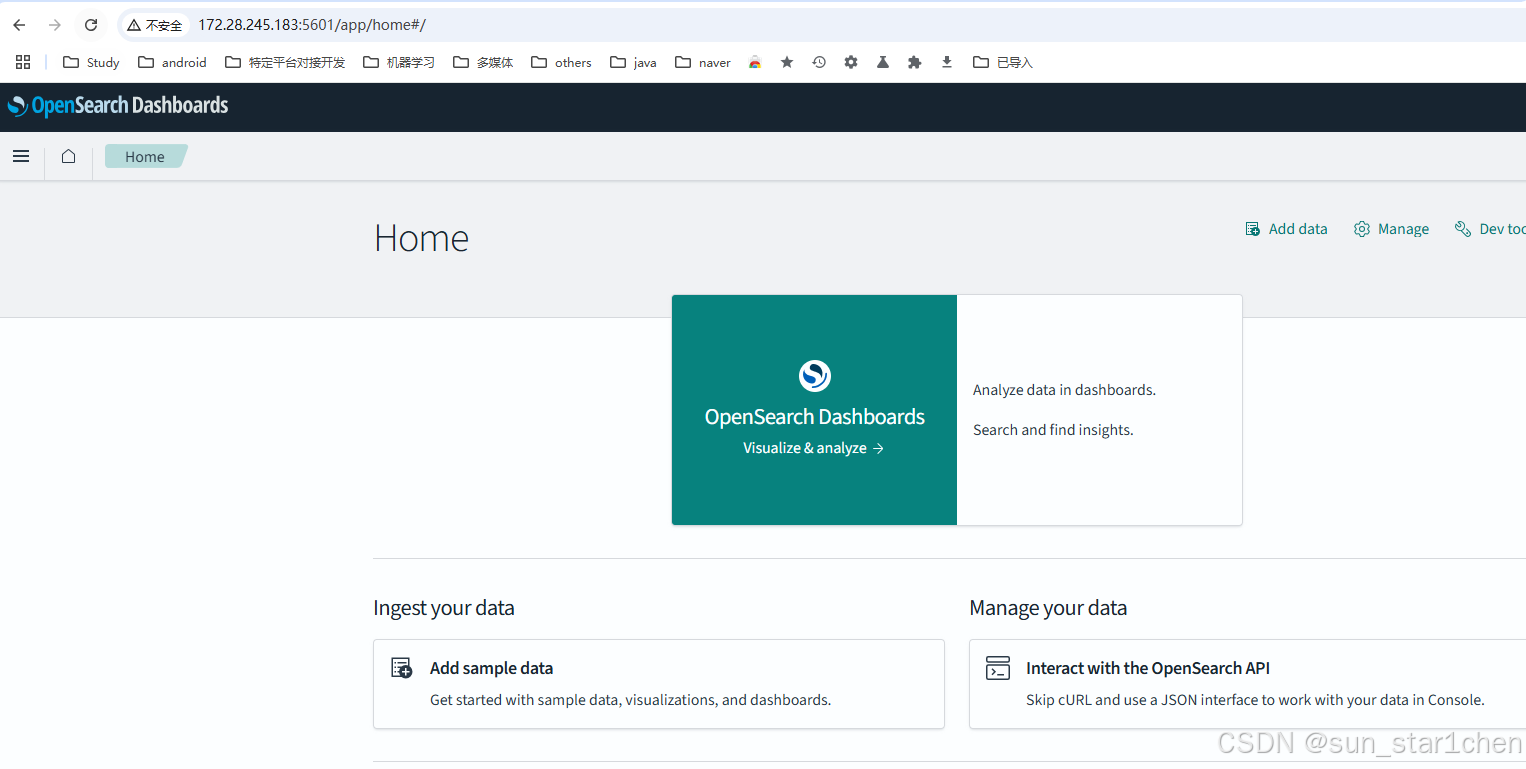Open Interact with the OpenSearch API card
The image size is (1526, 769).
(x=1248, y=684)
